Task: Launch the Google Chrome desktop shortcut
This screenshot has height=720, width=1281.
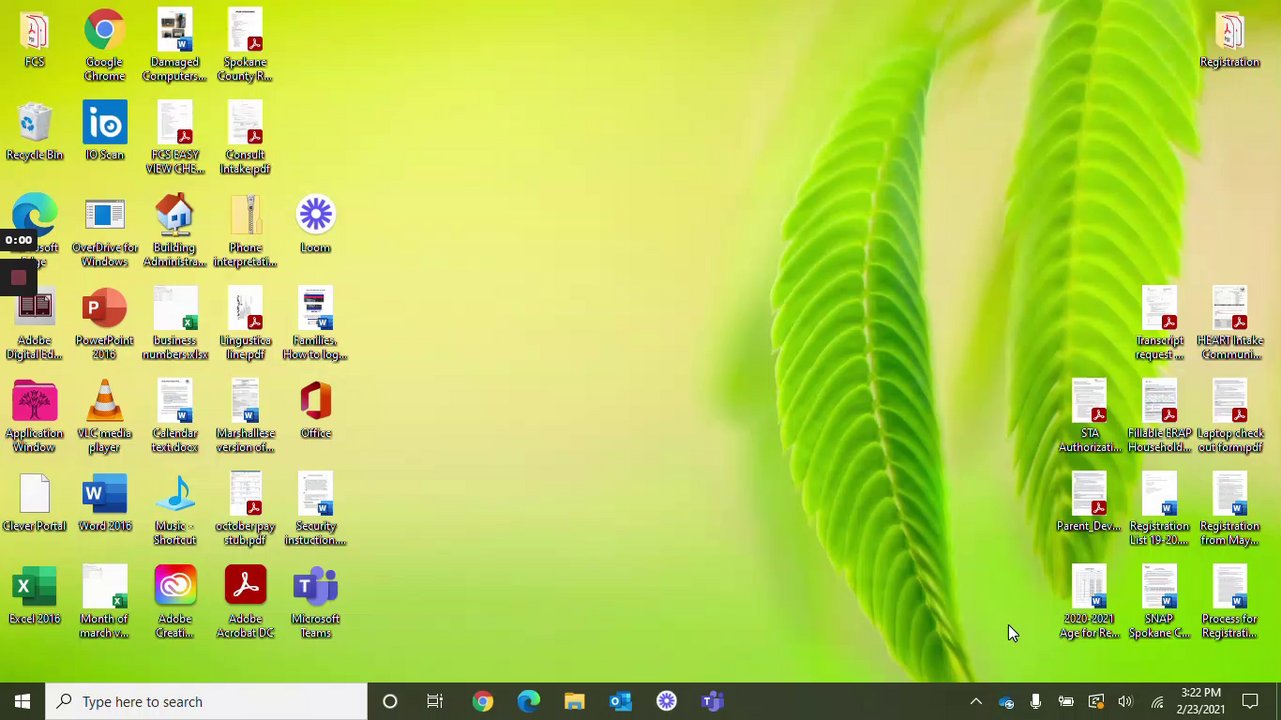Action: 104,46
